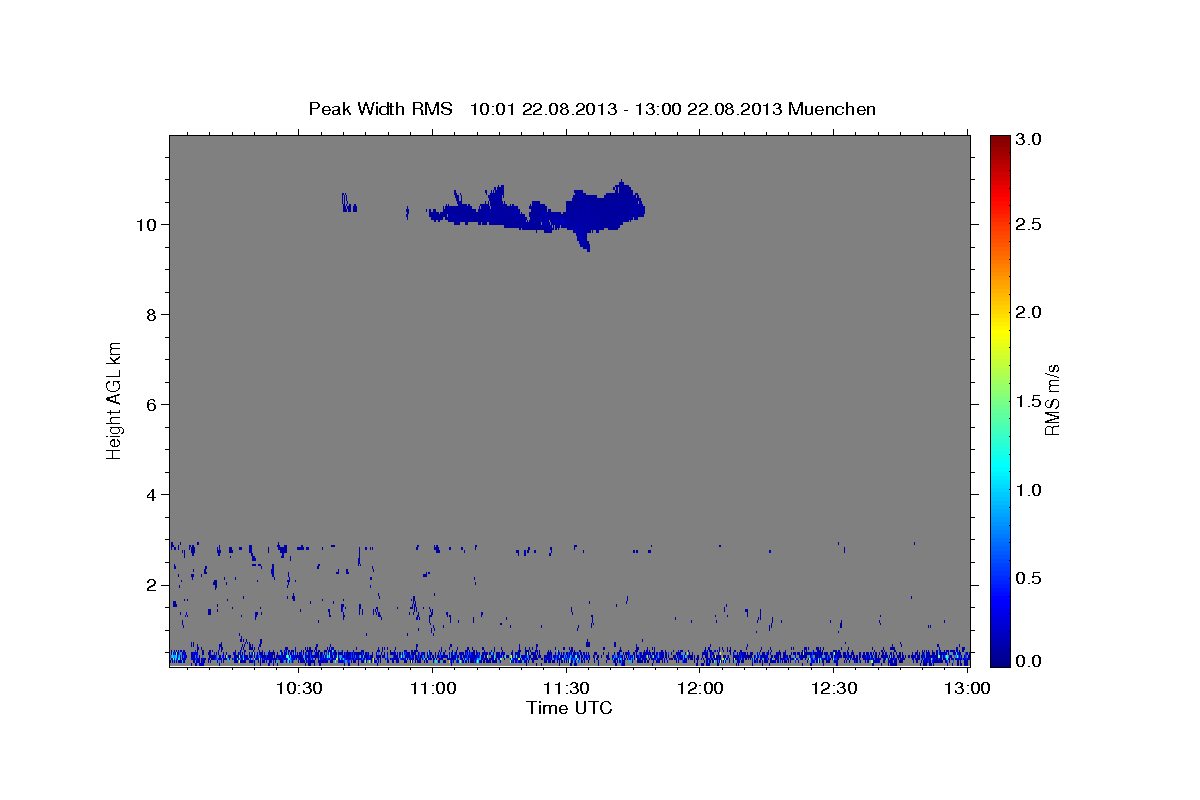Click the 10:30 time tick label

(x=299, y=688)
